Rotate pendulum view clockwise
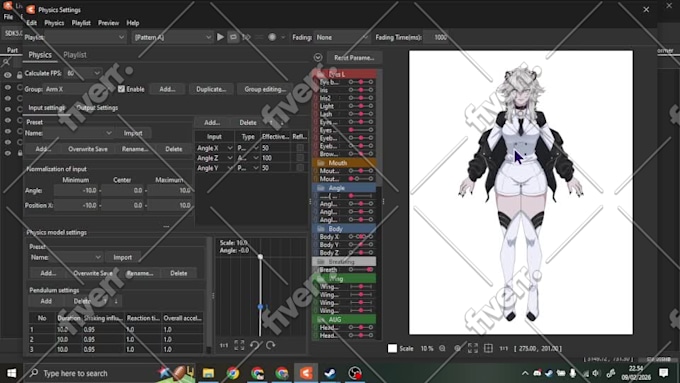 tap(271, 345)
